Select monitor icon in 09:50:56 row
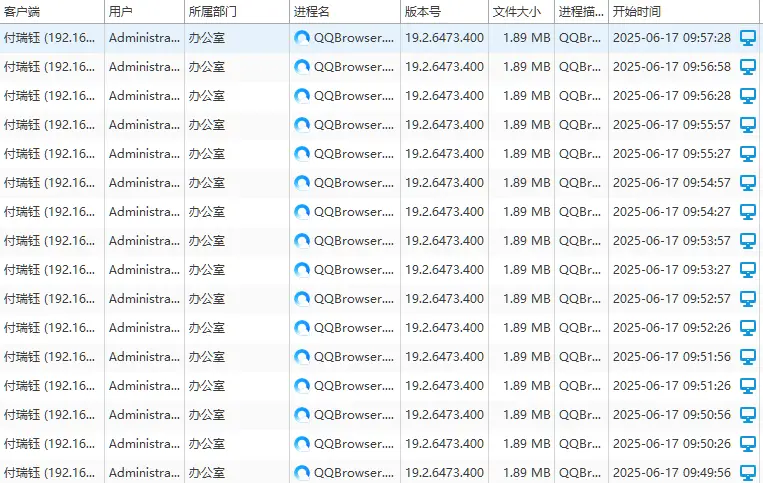 point(747,415)
